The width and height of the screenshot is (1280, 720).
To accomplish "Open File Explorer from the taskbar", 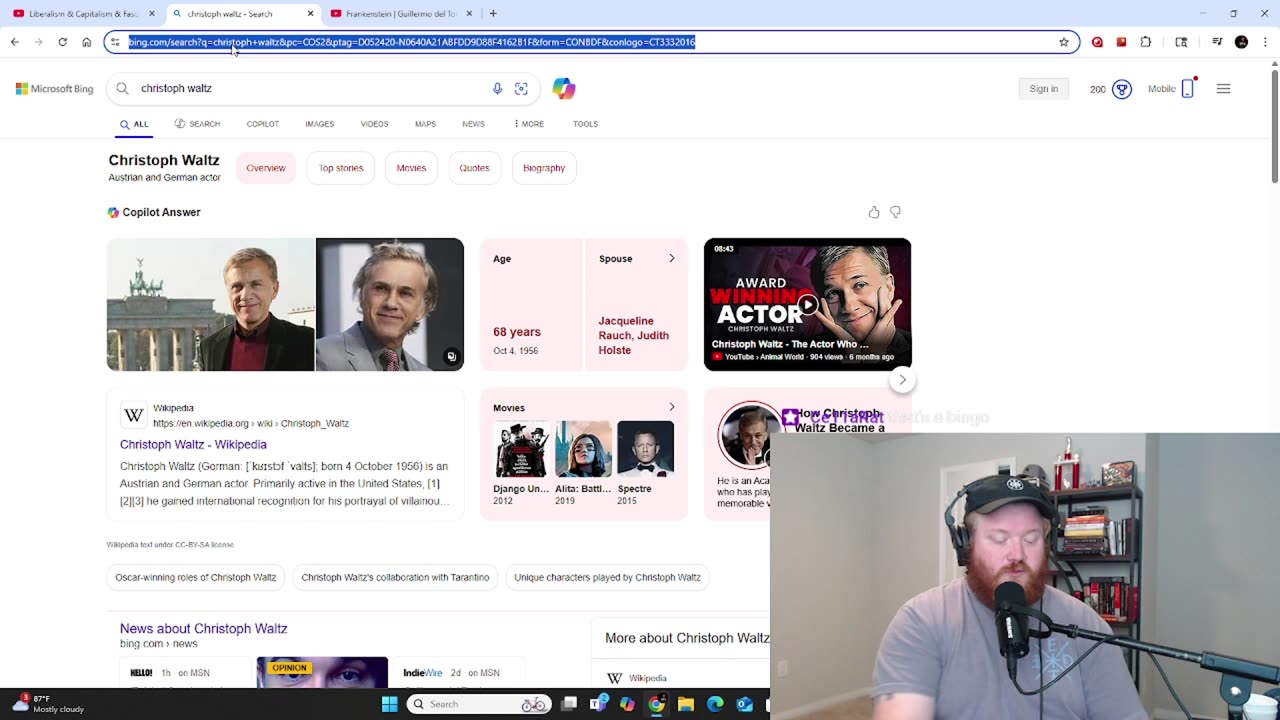I will point(686,704).
